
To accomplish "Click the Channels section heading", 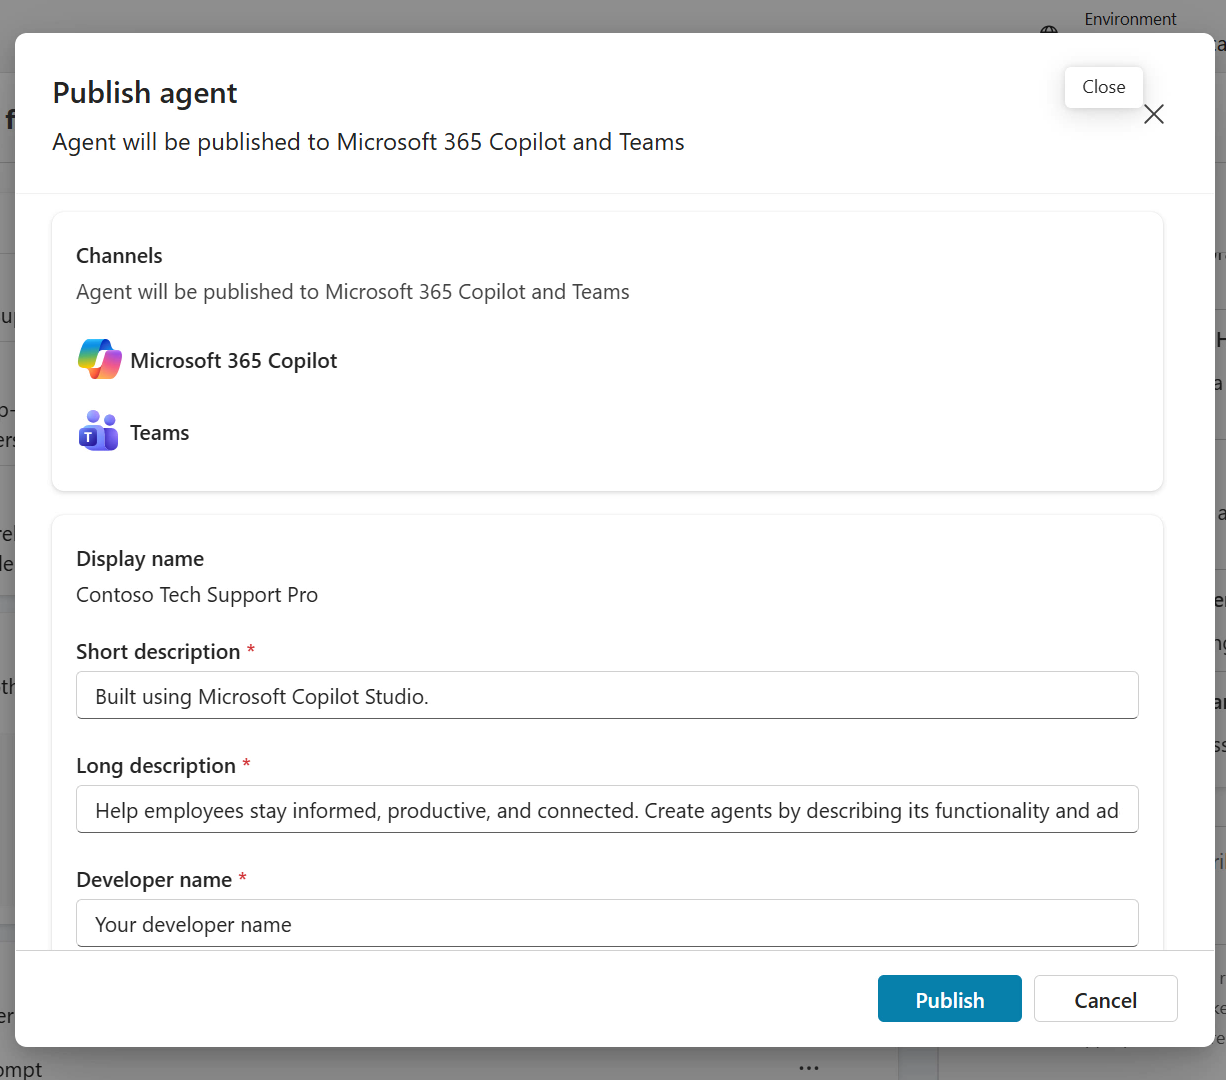I will (119, 256).
